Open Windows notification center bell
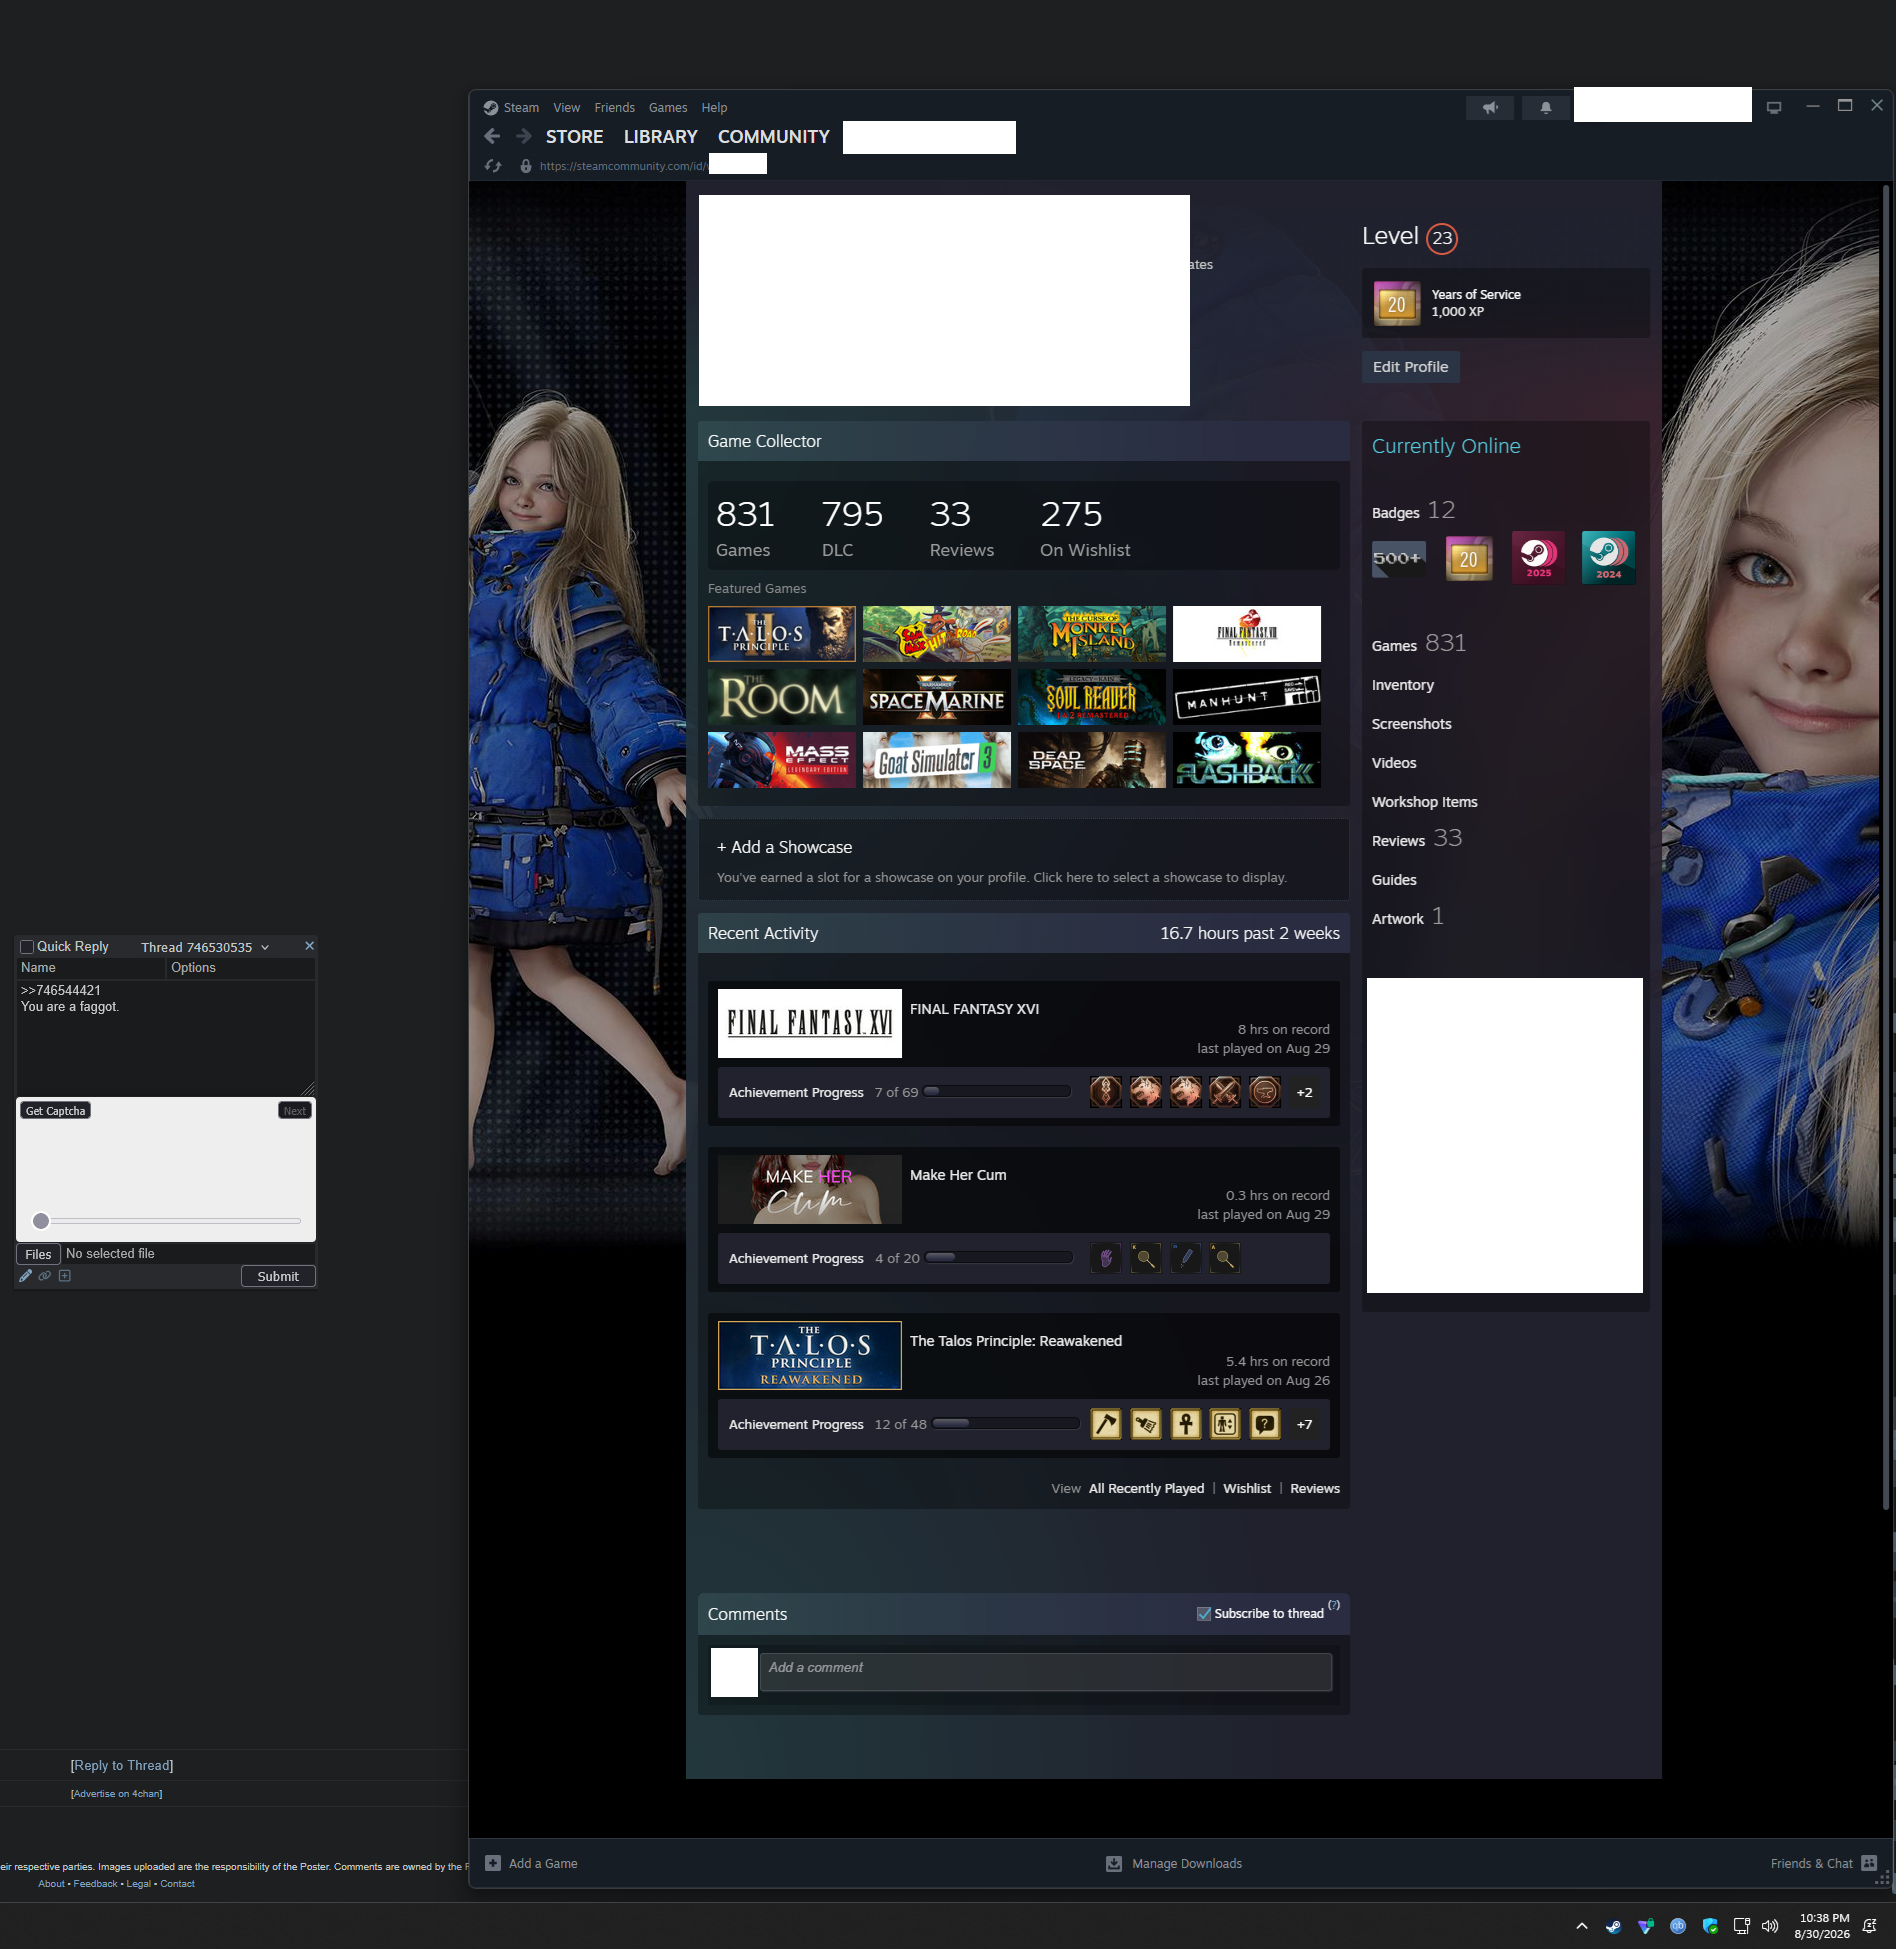Screen dimensions: 1896x1949 click(1869, 1926)
